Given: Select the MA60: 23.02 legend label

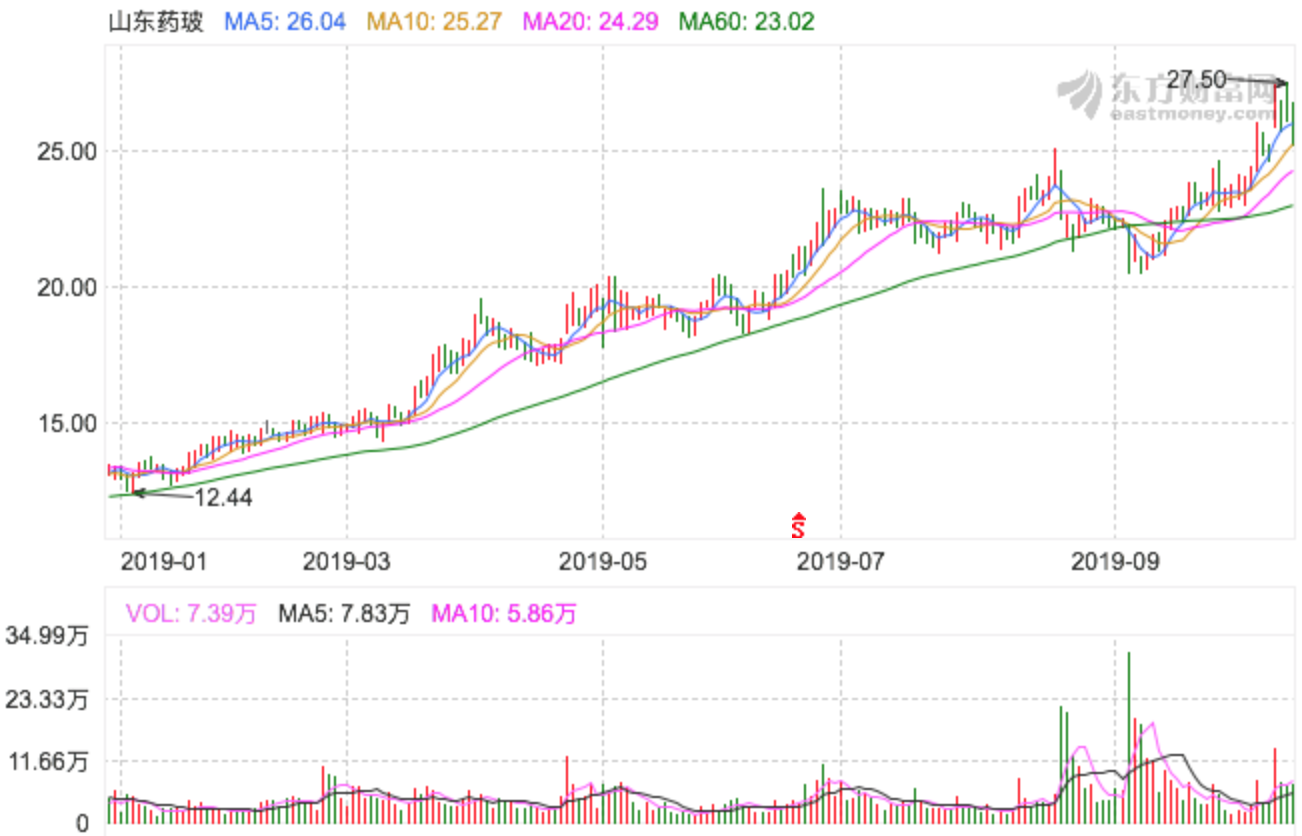Looking at the screenshot, I should click(746, 21).
